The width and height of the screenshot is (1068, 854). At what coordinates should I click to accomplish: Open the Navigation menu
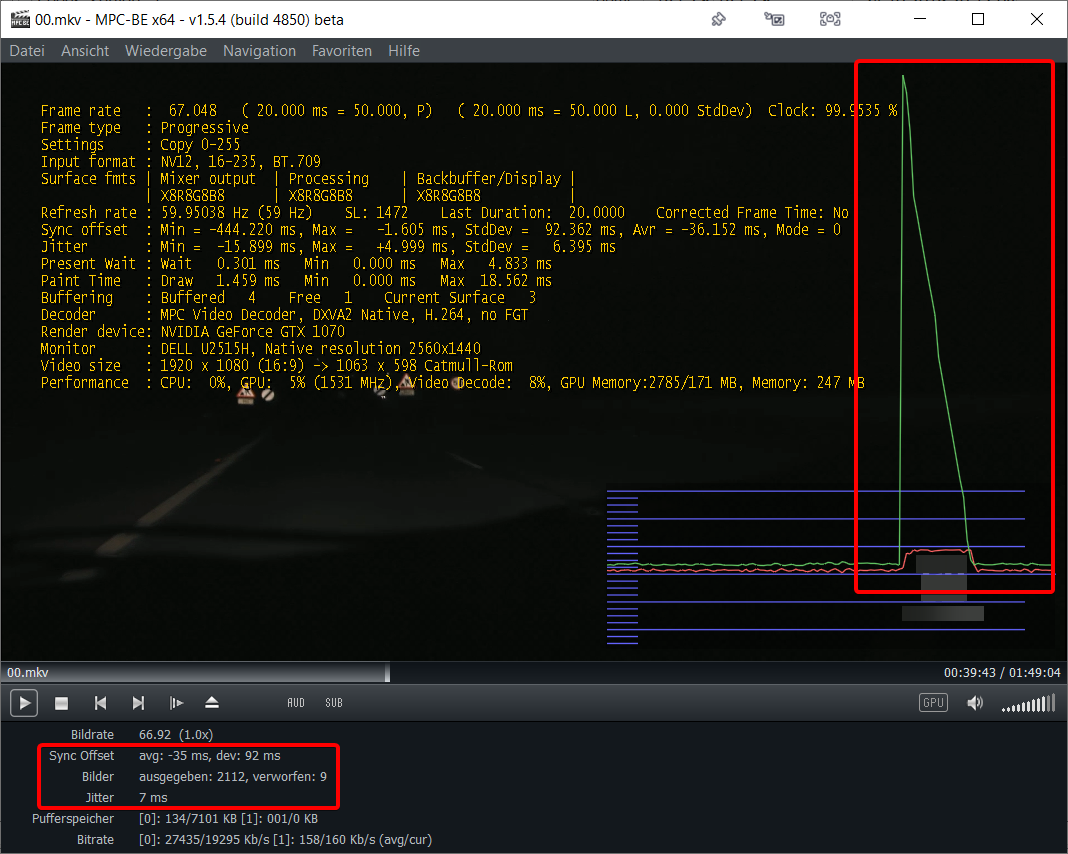(260, 51)
